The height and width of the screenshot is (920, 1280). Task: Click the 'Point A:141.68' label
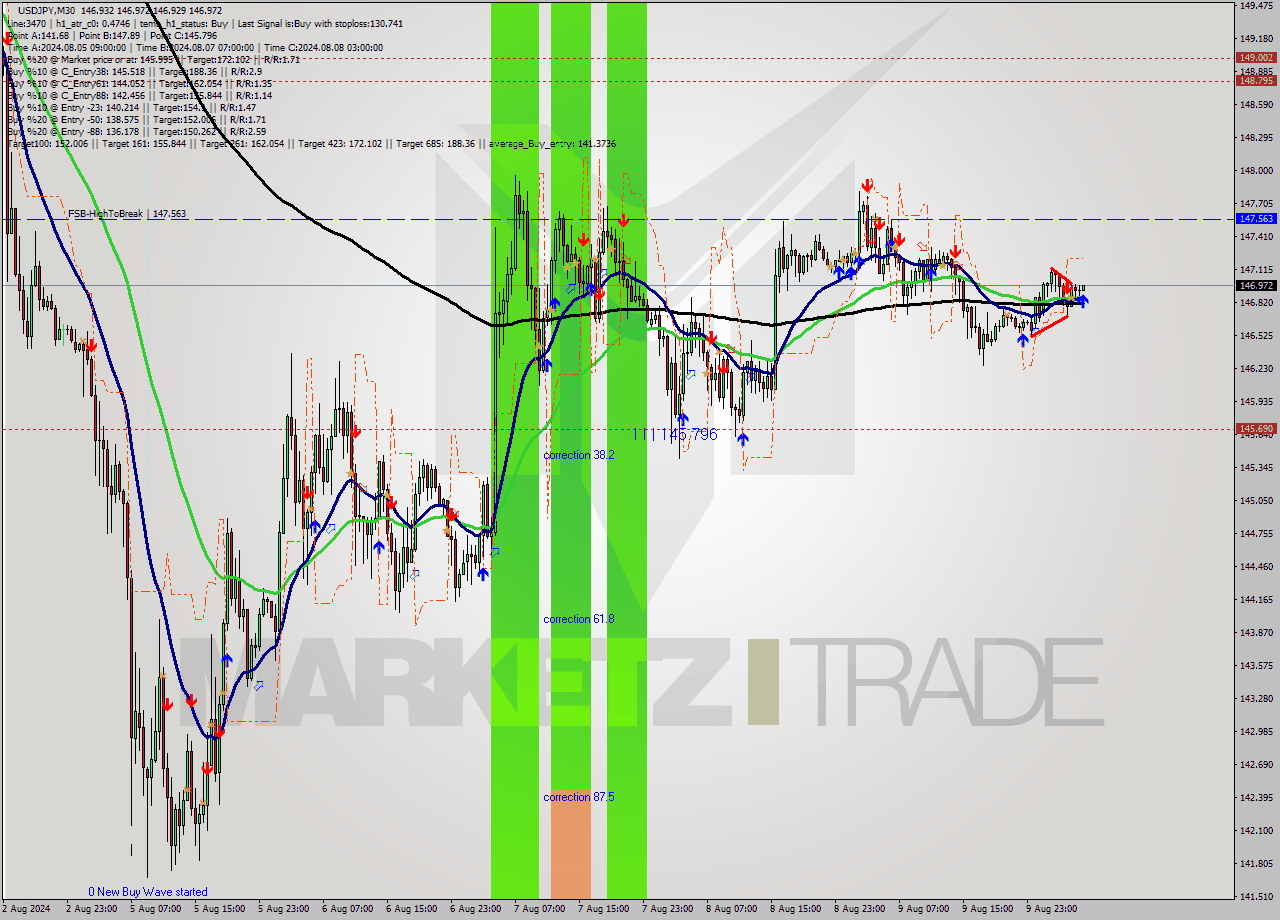click(39, 35)
